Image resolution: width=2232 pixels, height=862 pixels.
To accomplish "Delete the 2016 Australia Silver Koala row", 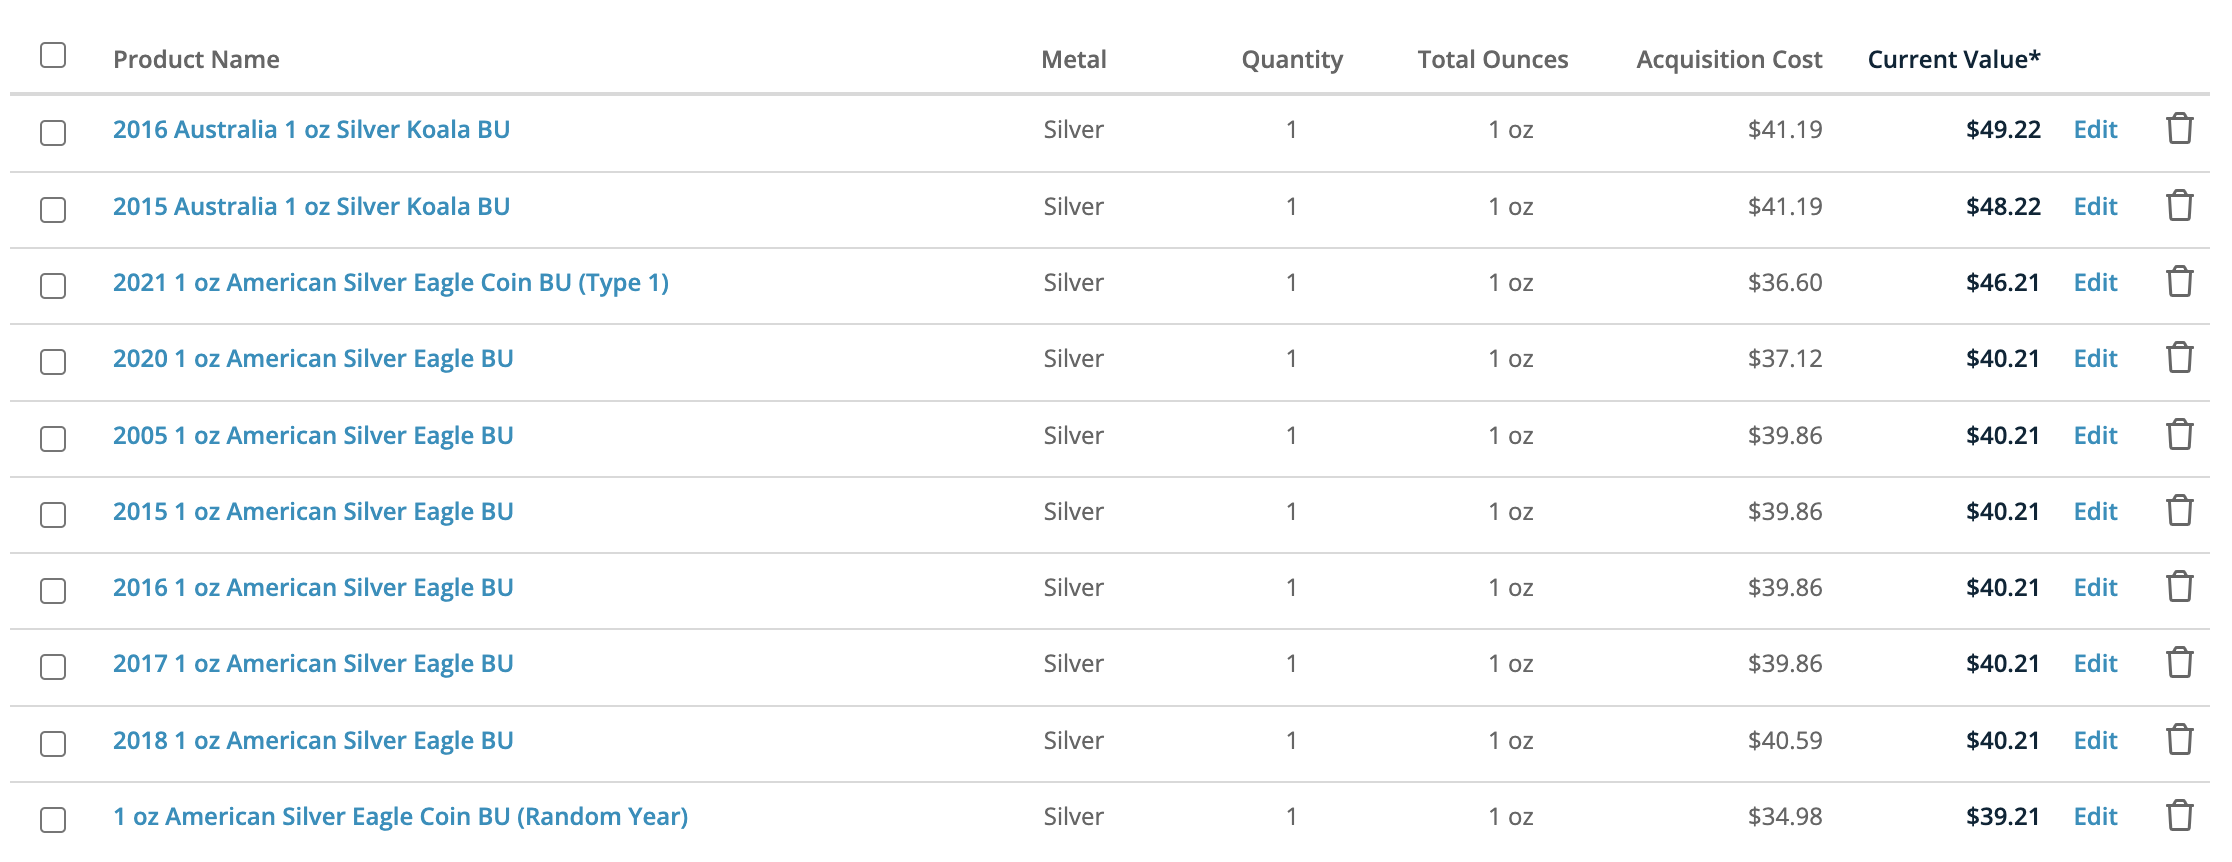I will (2179, 129).
